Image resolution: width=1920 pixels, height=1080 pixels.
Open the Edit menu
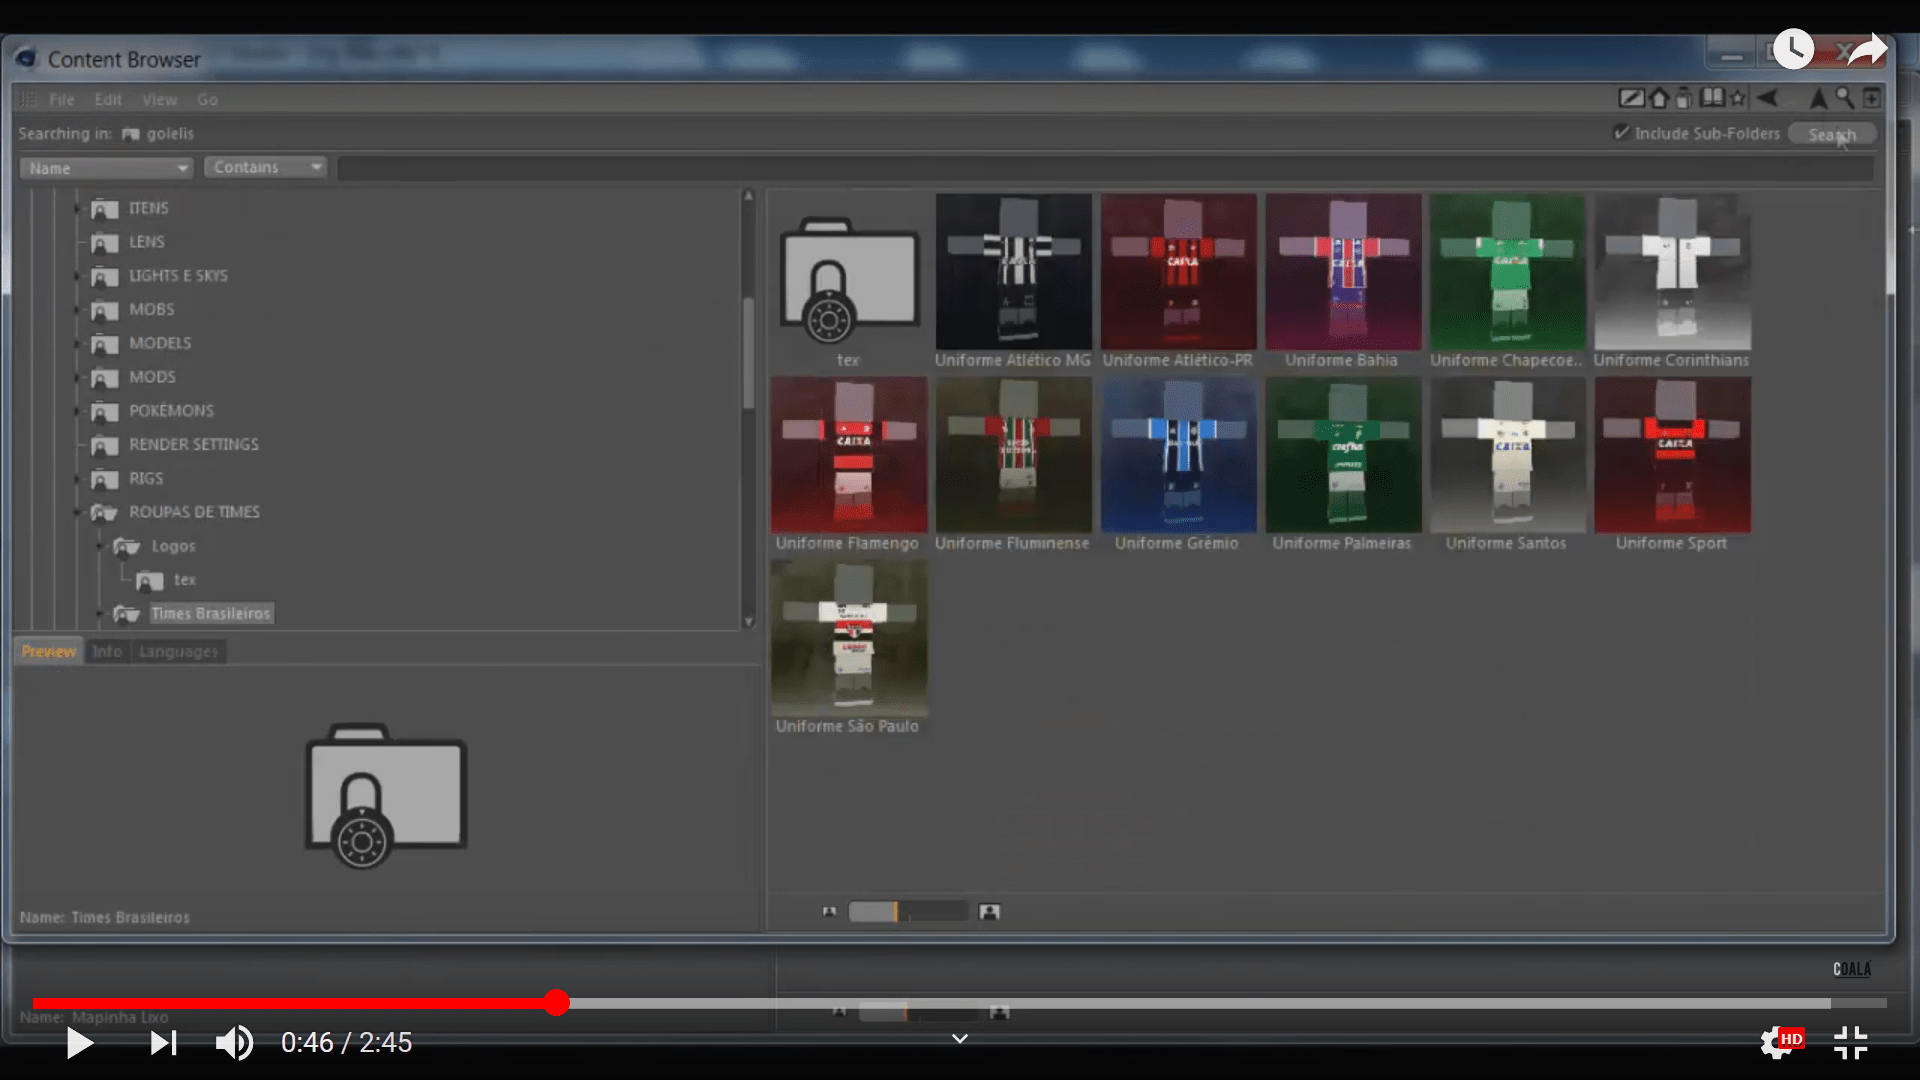pyautogui.click(x=108, y=100)
